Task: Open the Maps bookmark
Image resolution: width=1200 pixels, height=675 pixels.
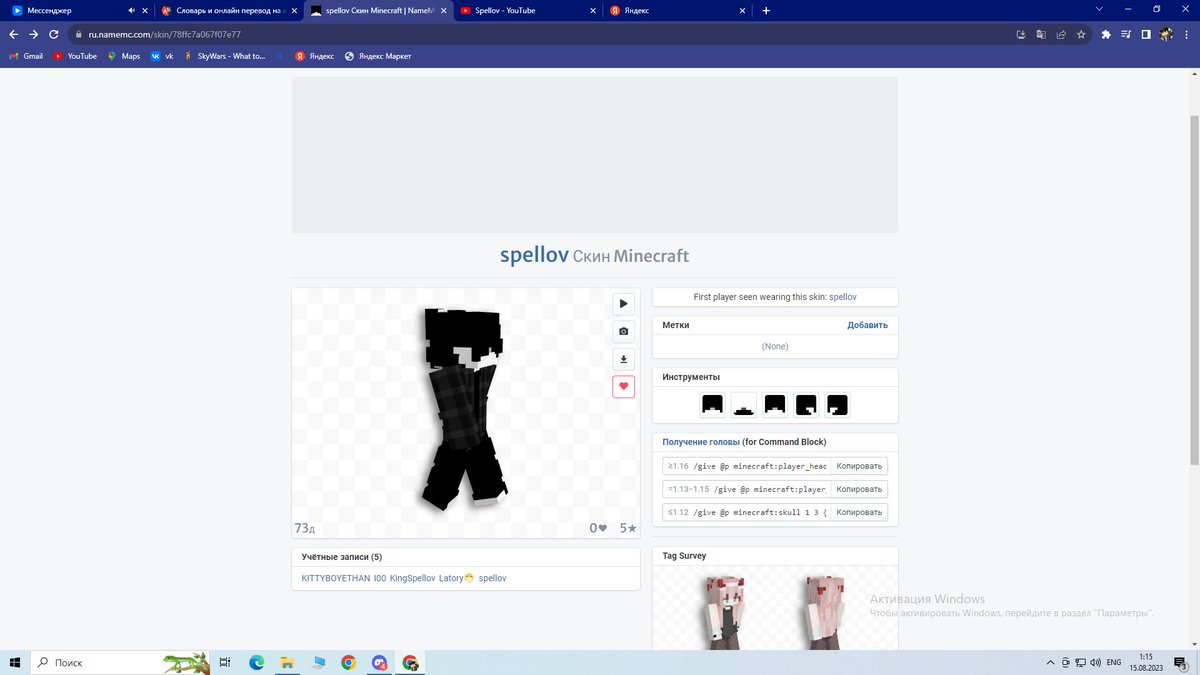Action: tap(124, 56)
